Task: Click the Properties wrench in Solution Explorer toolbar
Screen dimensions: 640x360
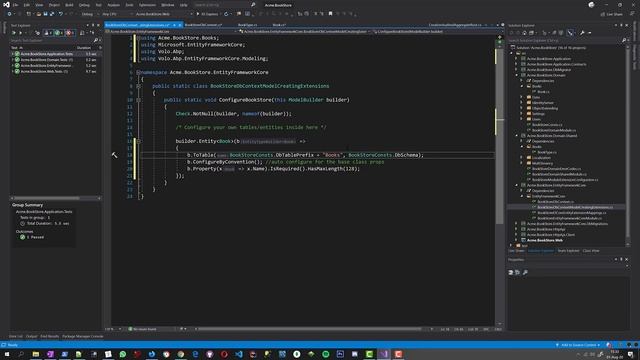Action: coord(582,33)
